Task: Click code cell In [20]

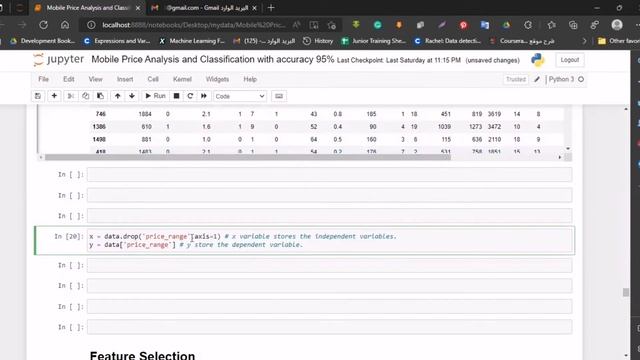Action: tap(329, 240)
